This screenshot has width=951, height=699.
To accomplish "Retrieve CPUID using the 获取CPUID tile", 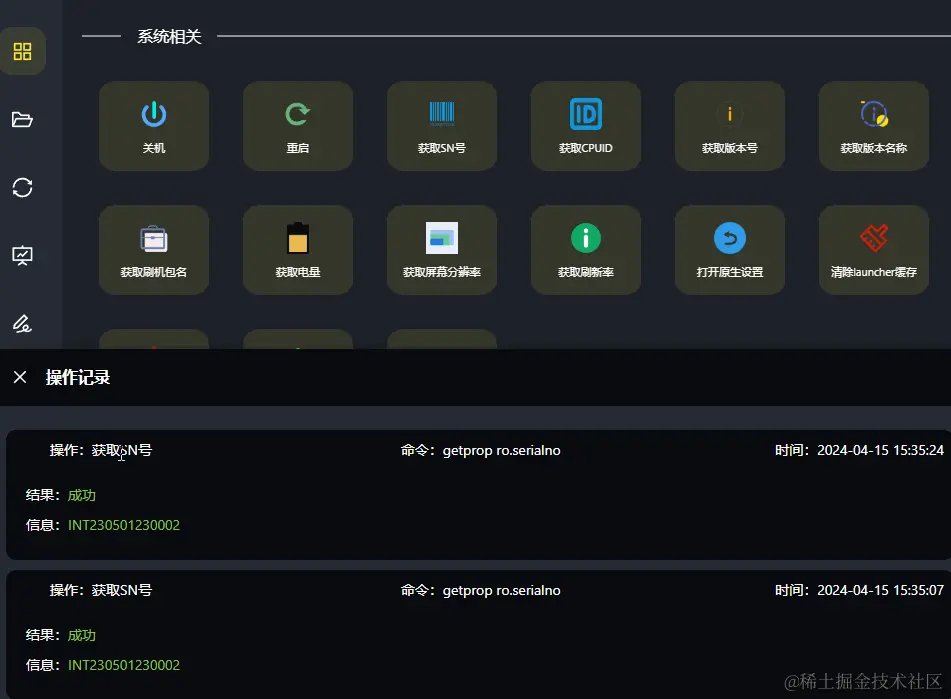I will click(x=586, y=126).
